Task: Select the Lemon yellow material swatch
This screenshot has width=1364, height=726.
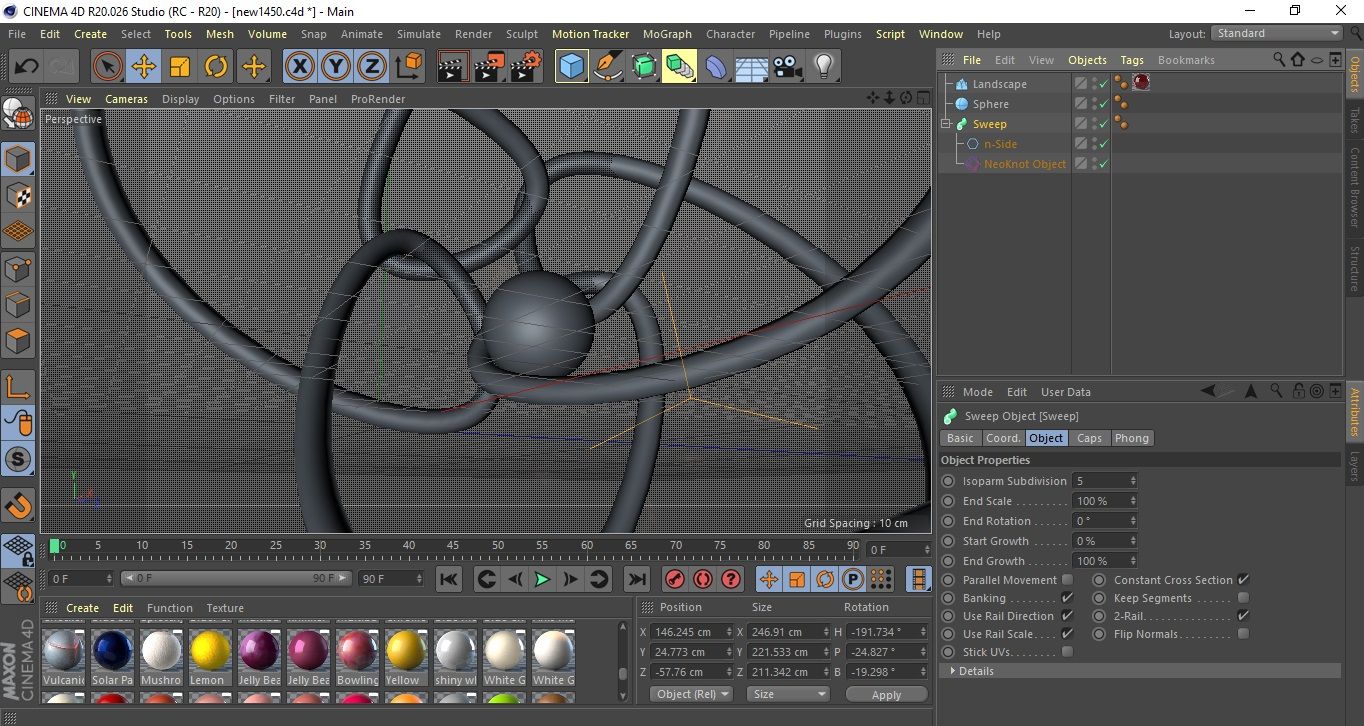Action: click(211, 650)
